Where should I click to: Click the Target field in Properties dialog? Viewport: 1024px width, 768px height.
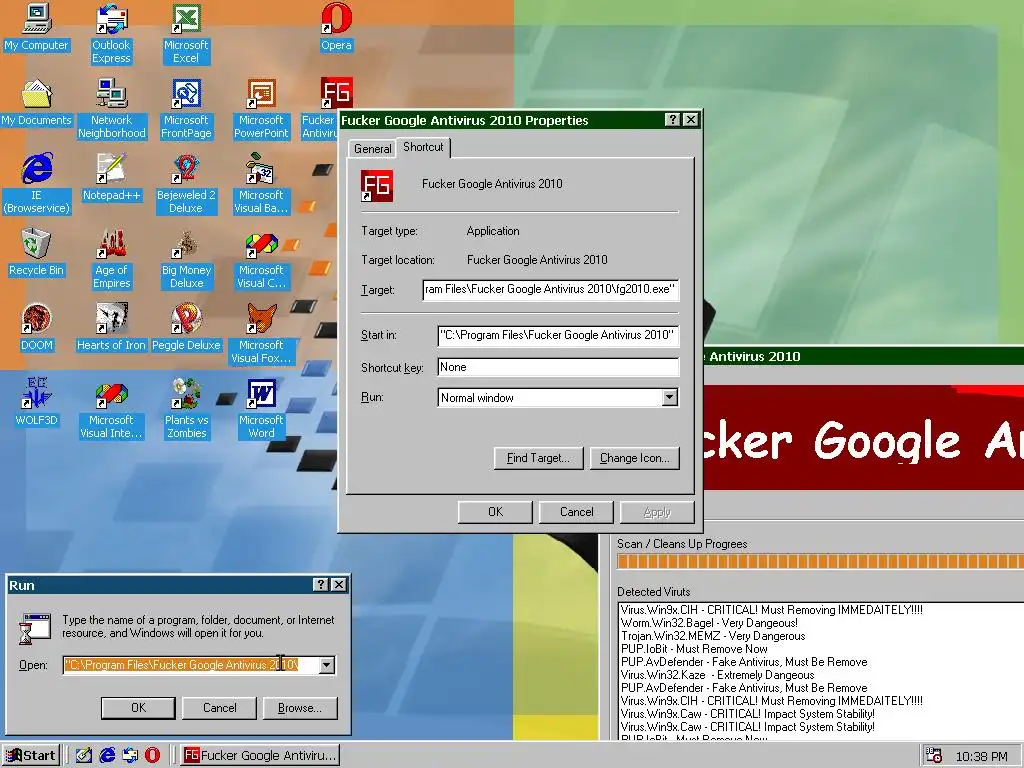tap(551, 289)
